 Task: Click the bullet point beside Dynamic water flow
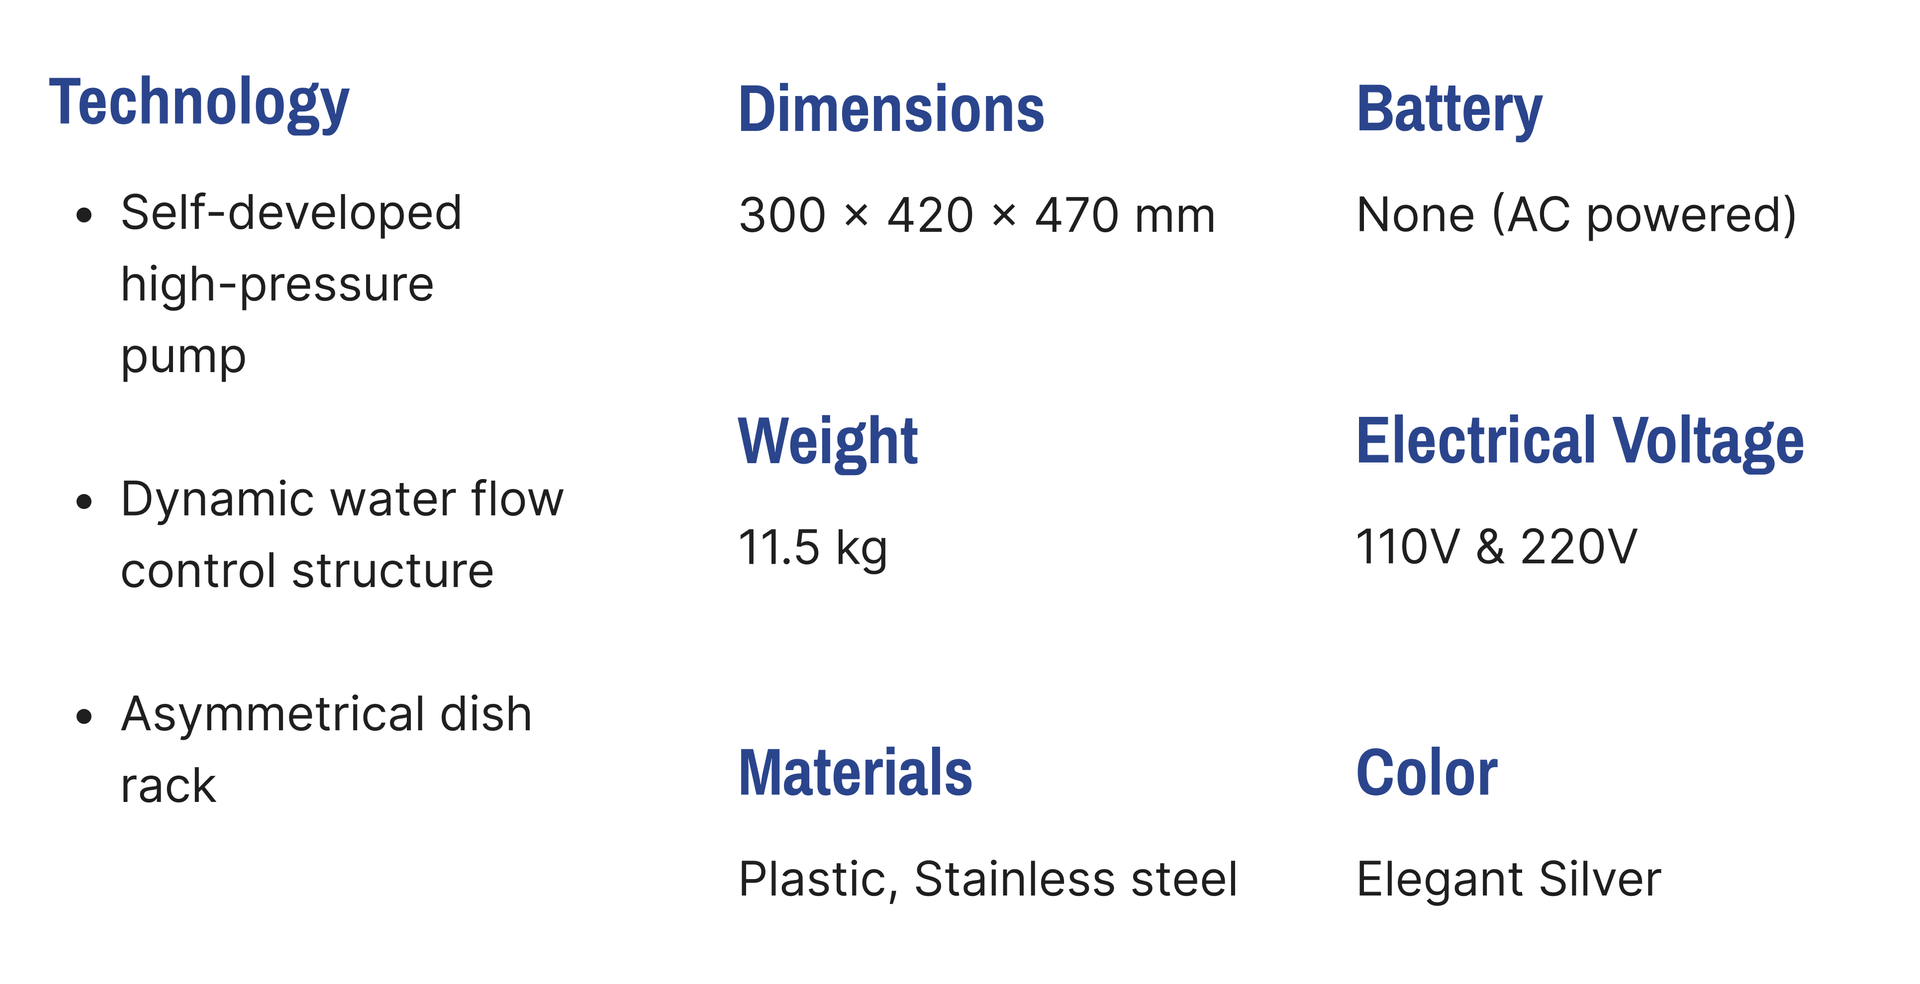84,502
